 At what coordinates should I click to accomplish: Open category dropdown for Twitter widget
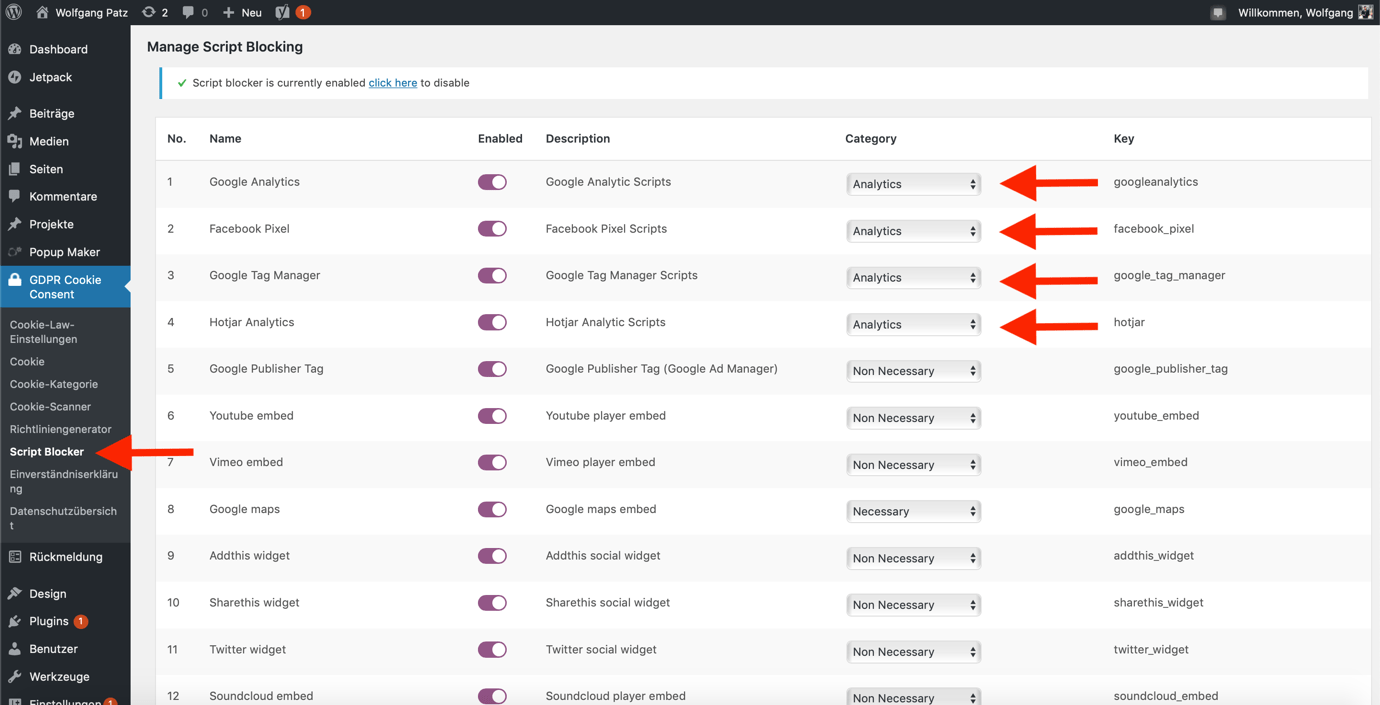pyautogui.click(x=913, y=652)
